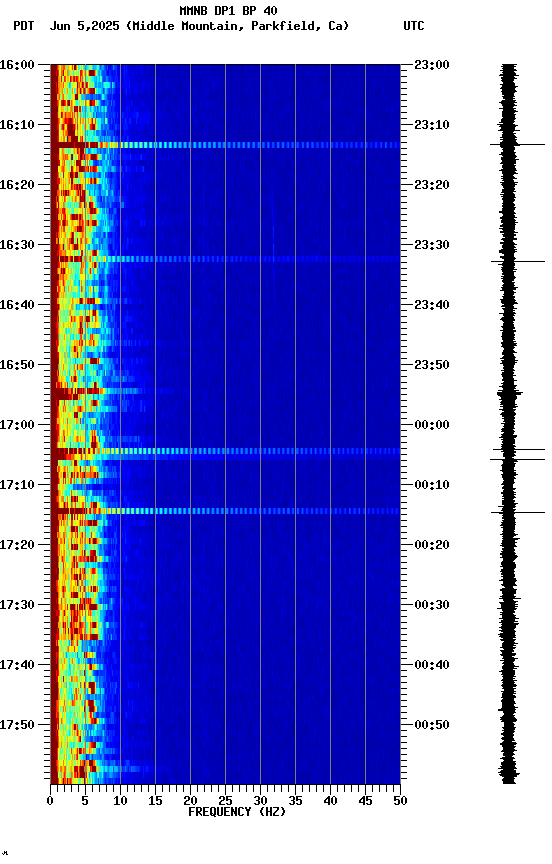This screenshot has width=552, height=864.
Task: Click the 10 Hz frequency axis label
Action: [x=120, y=802]
